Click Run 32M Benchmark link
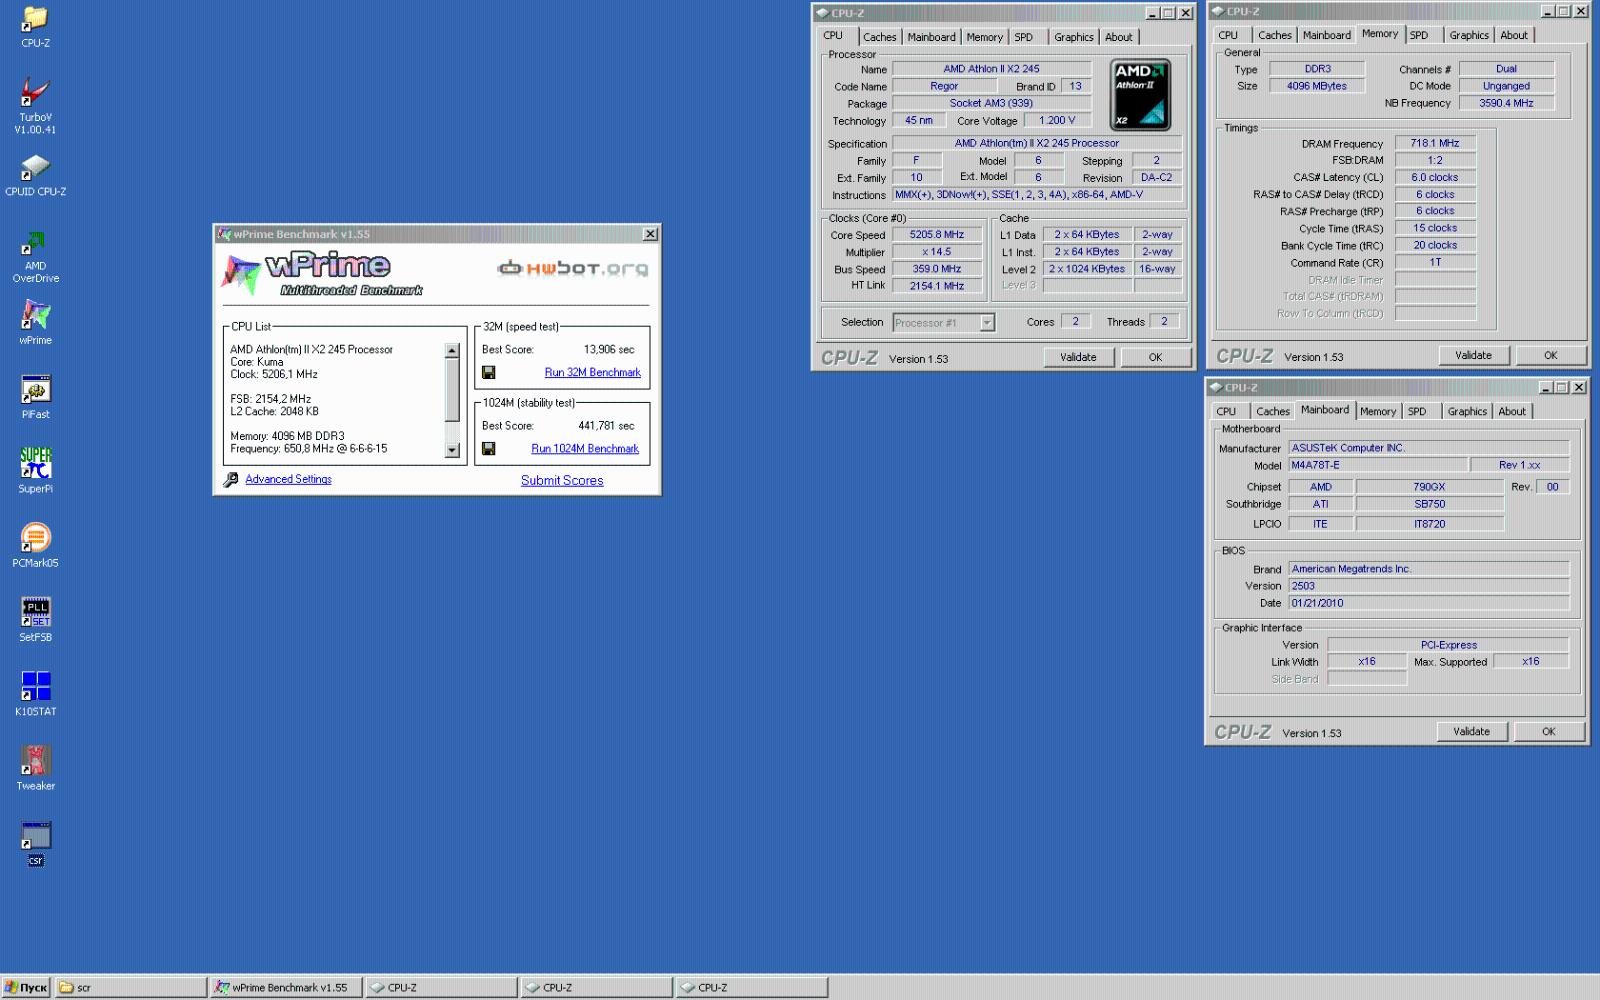This screenshot has width=1600, height=1000. [x=592, y=372]
